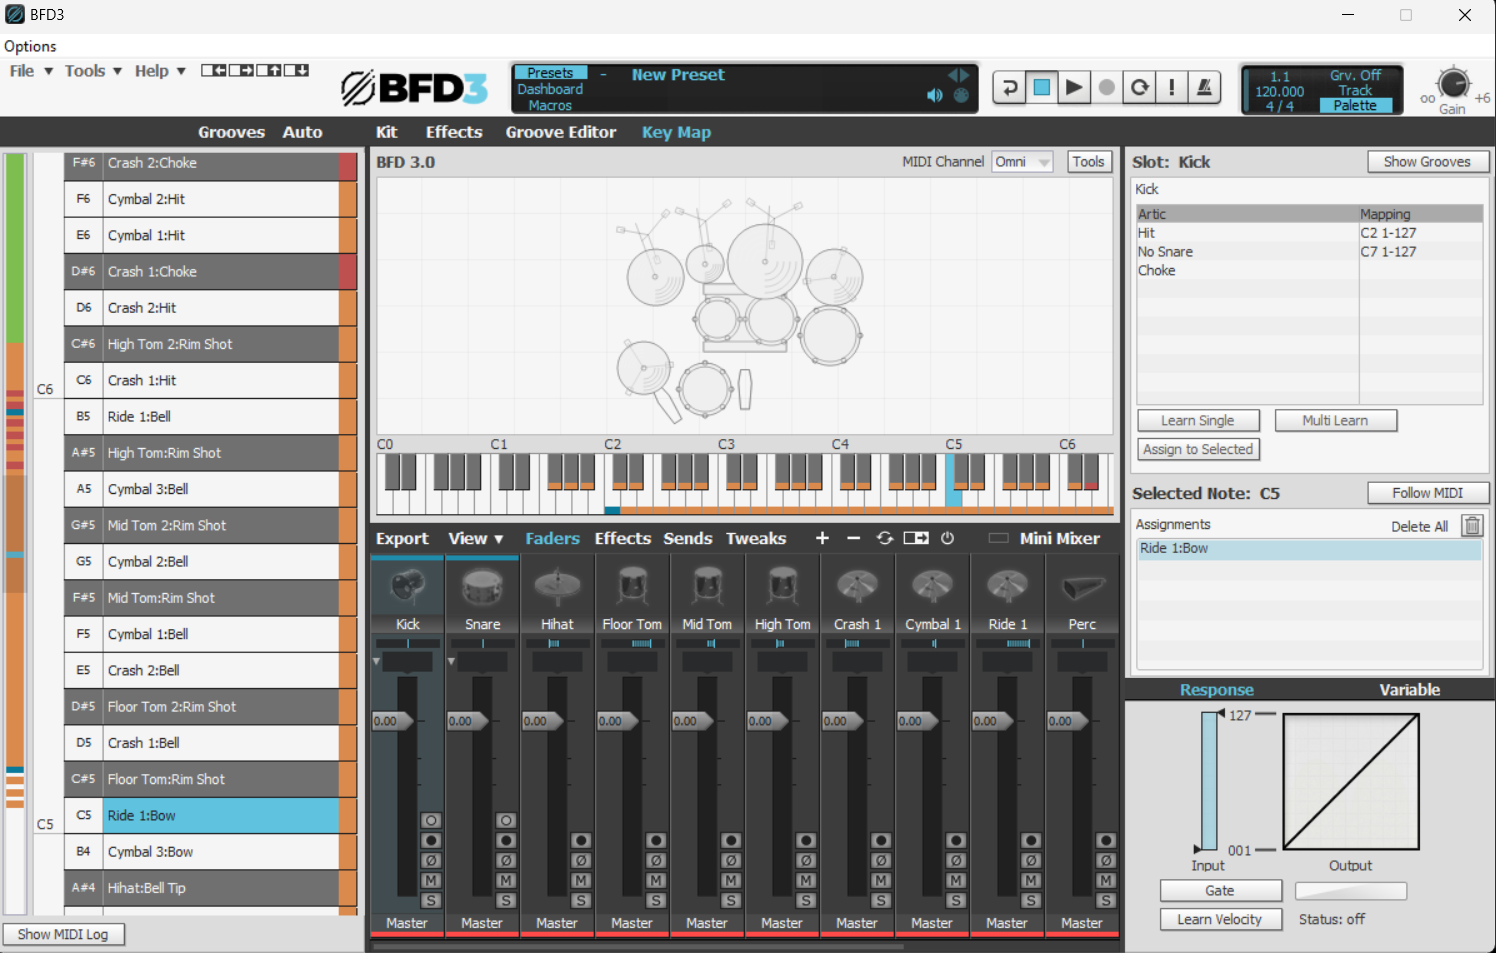Click the Hihat channel volume fader handle

543,721
